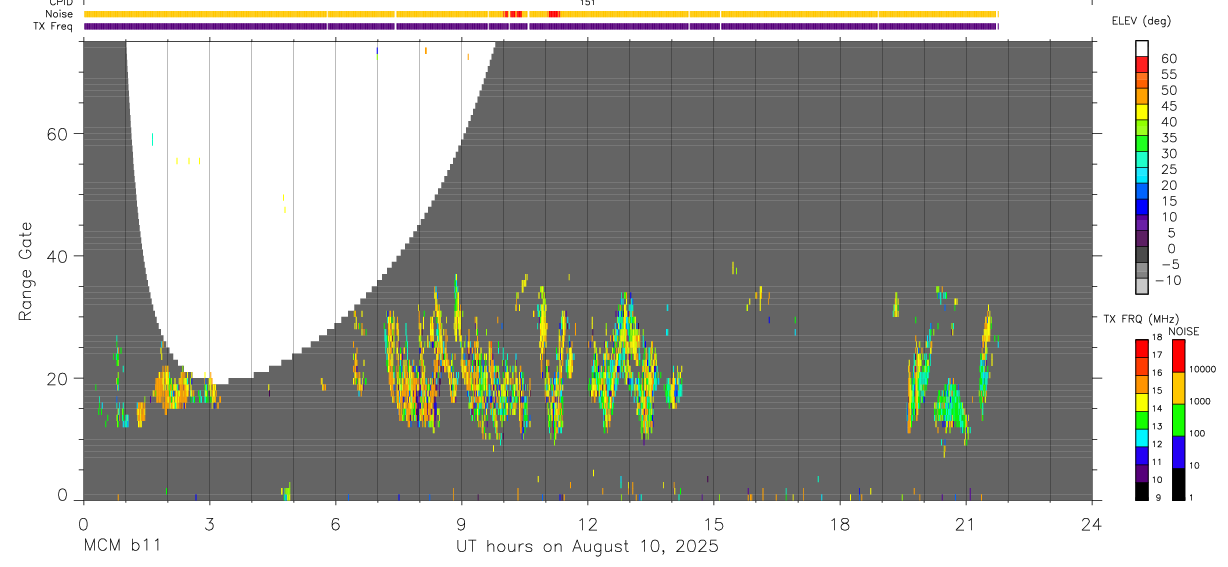Click the 40 label on ELEV scale
The image size is (1228, 567).
coord(1167,122)
